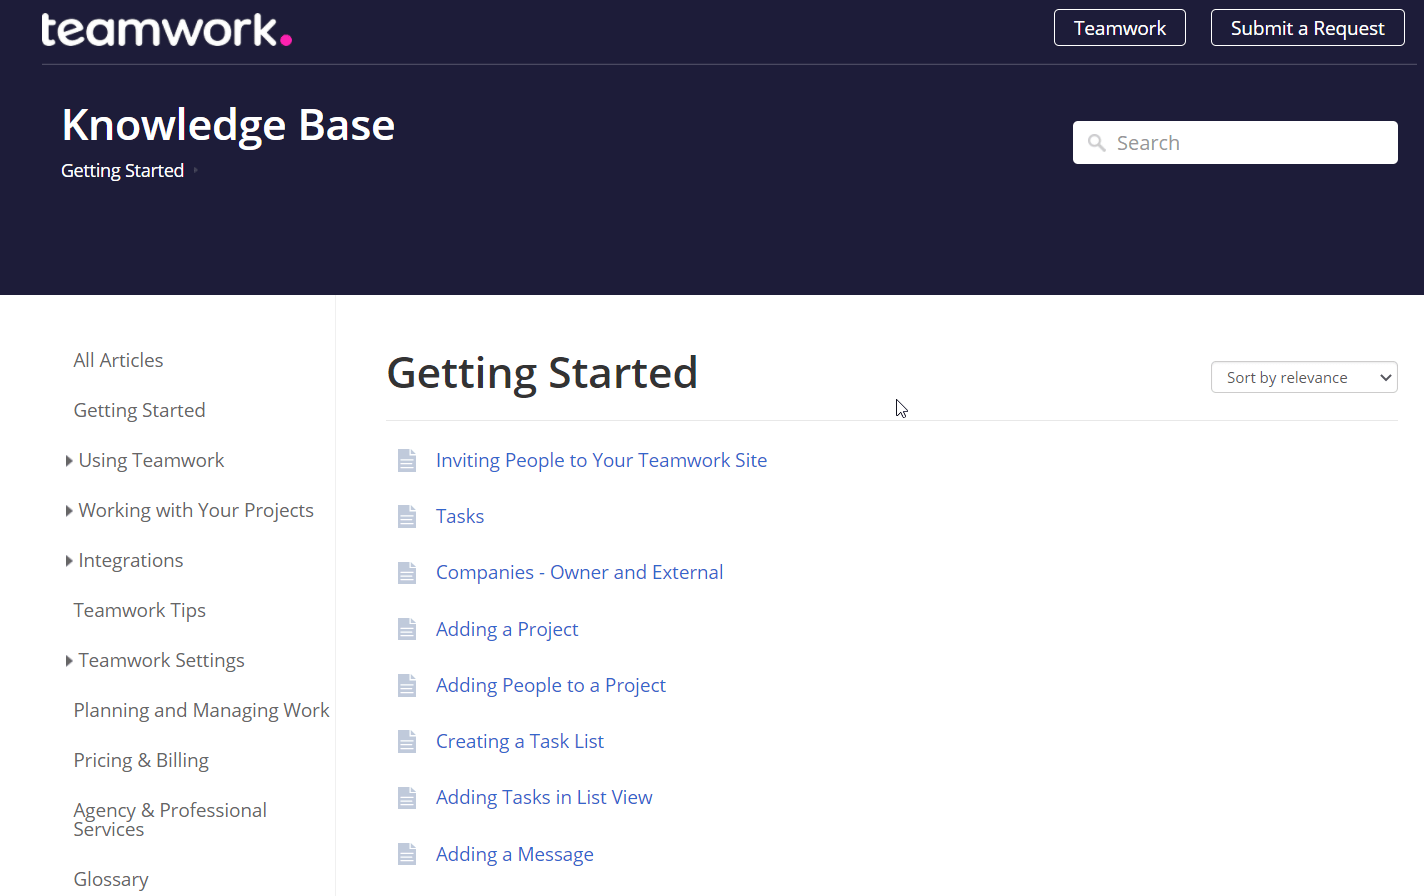Open Planning and Managing Work category
This screenshot has width=1424, height=896.
click(x=201, y=710)
